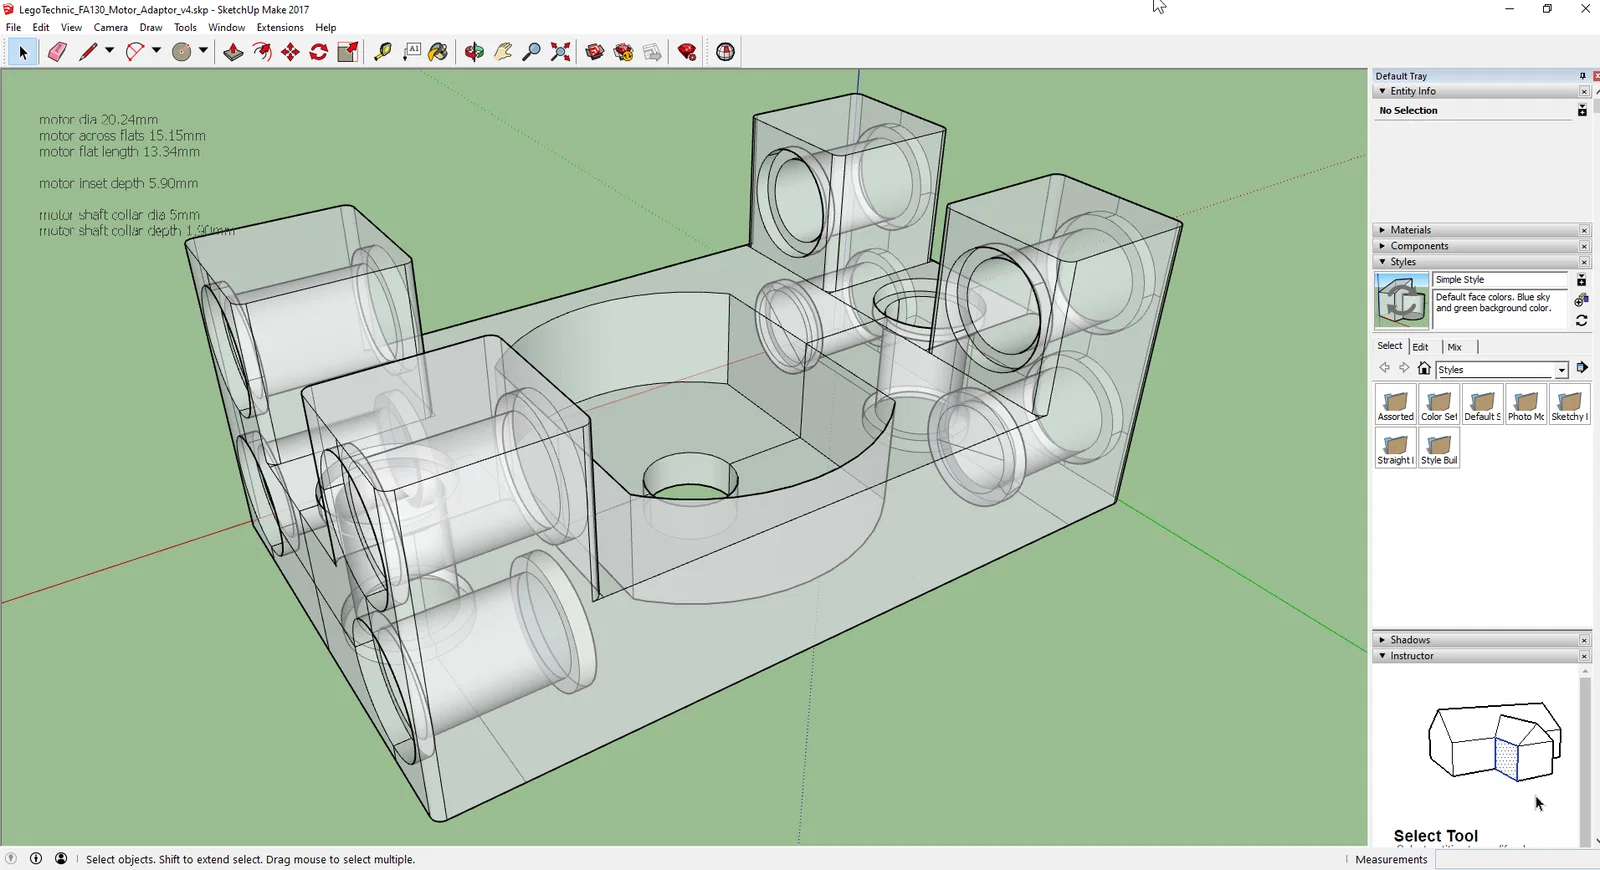Select the Orbit camera tool

coord(474,52)
